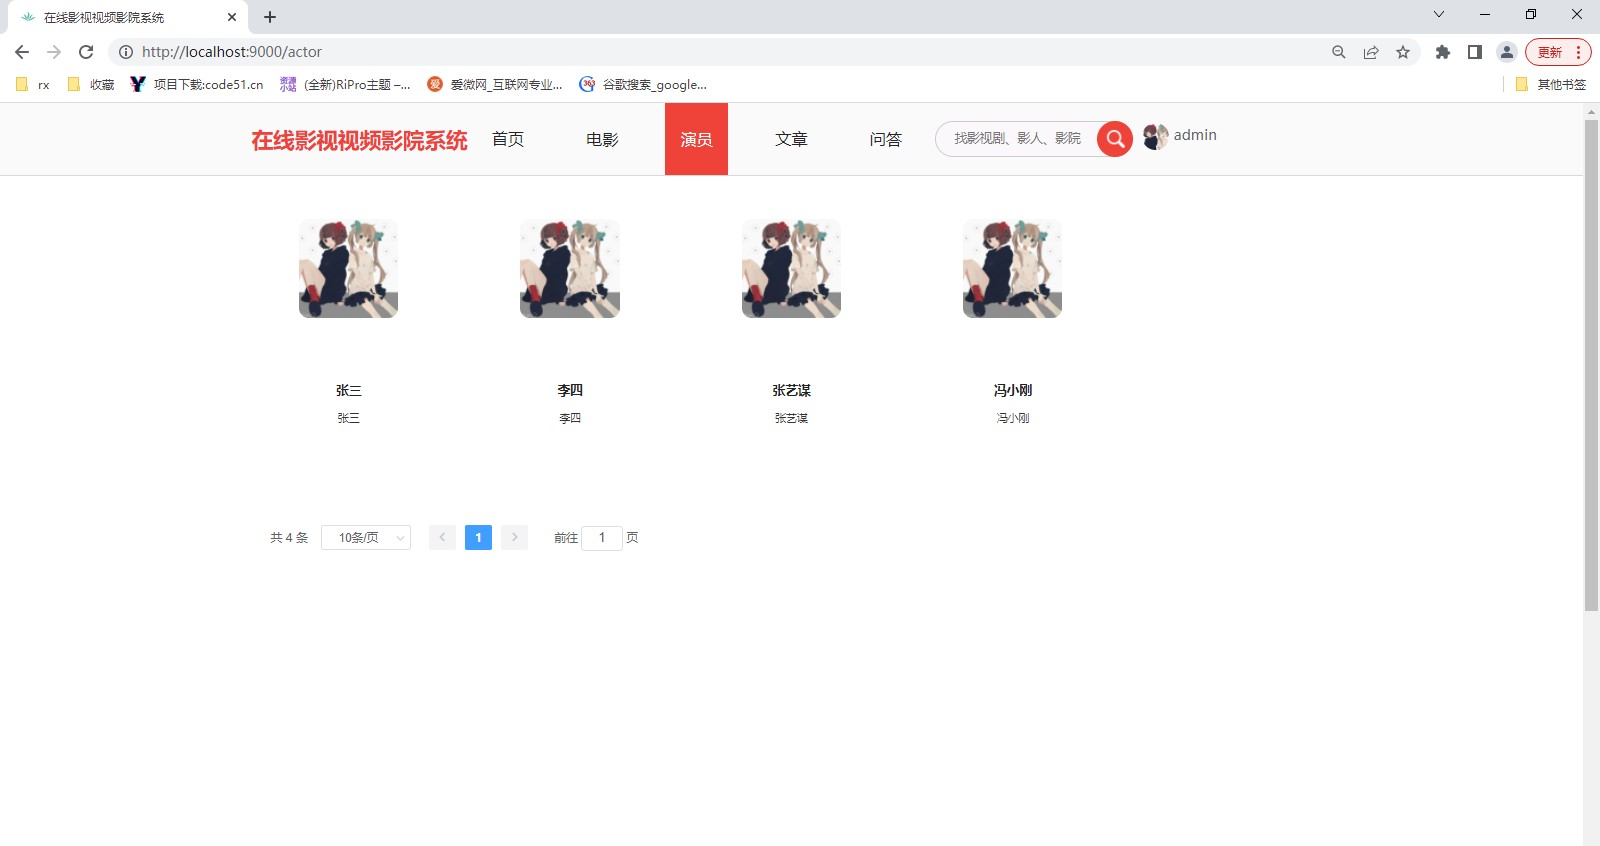Go back with the browser back arrow
1600x846 pixels.
coord(22,52)
